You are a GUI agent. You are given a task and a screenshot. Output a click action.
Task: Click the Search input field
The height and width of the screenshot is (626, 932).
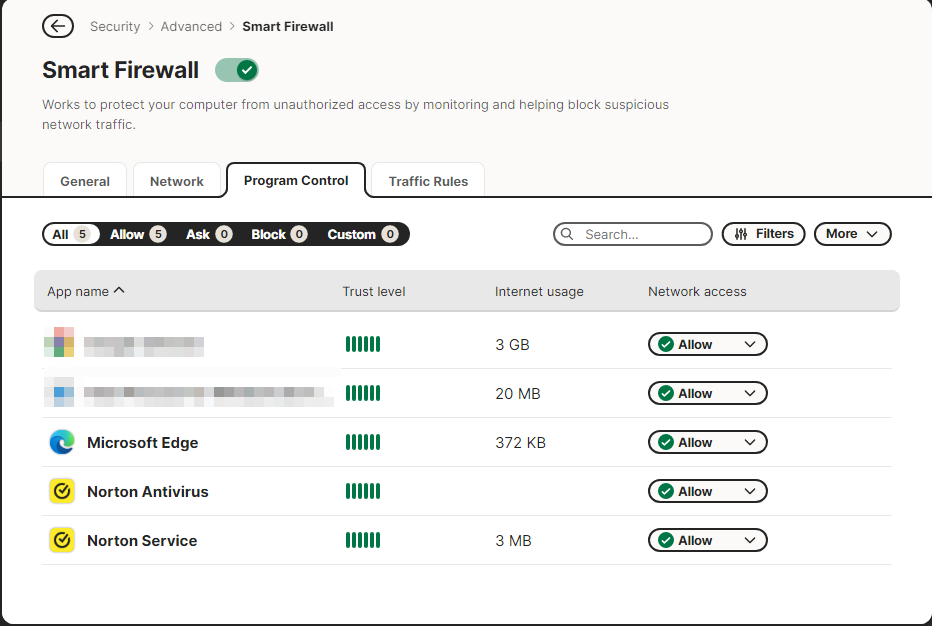(642, 234)
